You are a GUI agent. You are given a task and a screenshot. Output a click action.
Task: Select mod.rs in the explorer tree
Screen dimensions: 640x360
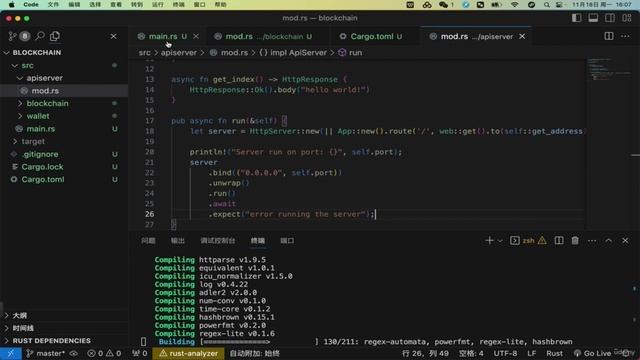click(64, 91)
